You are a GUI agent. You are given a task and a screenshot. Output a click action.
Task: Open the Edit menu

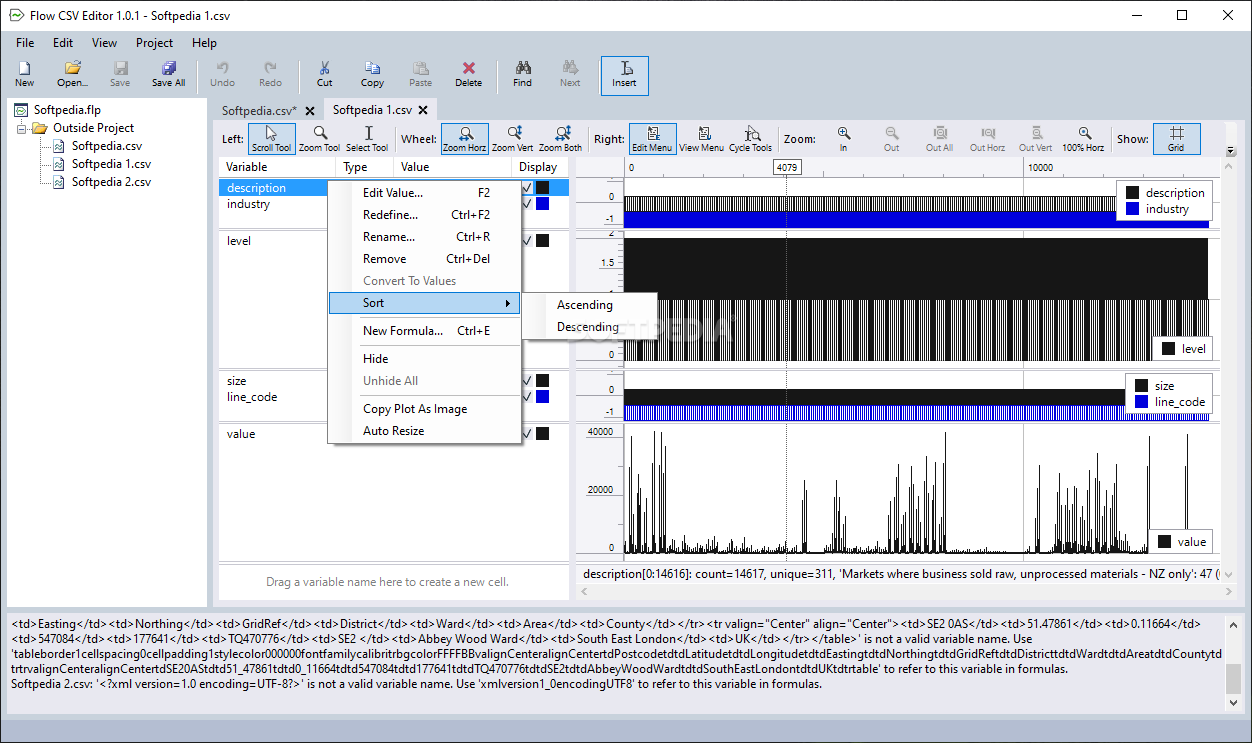pyautogui.click(x=63, y=43)
